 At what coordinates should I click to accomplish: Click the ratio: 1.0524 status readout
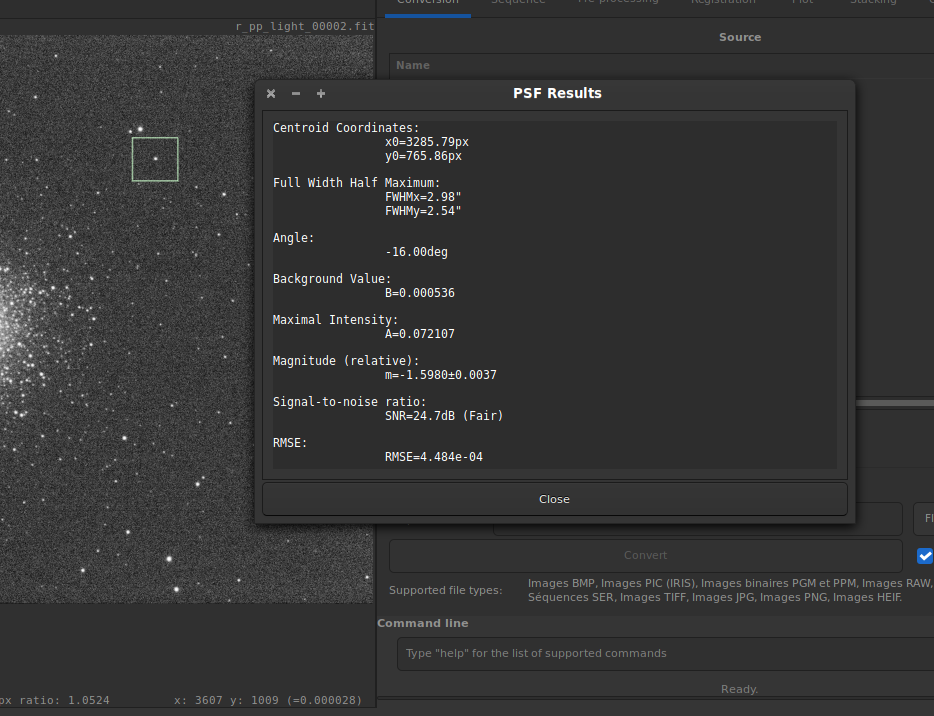(64, 701)
